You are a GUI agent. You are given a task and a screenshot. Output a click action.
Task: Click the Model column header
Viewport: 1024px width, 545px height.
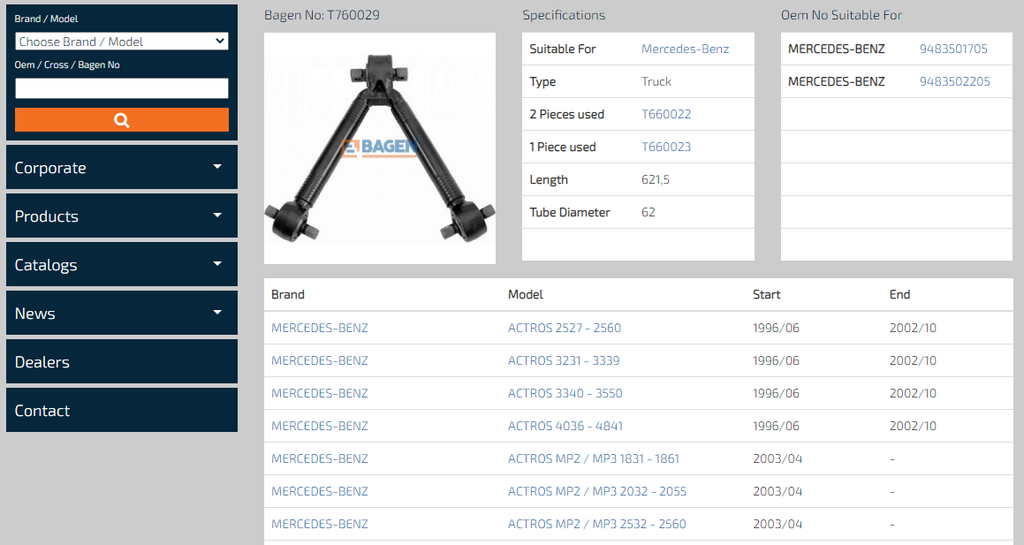(x=526, y=294)
